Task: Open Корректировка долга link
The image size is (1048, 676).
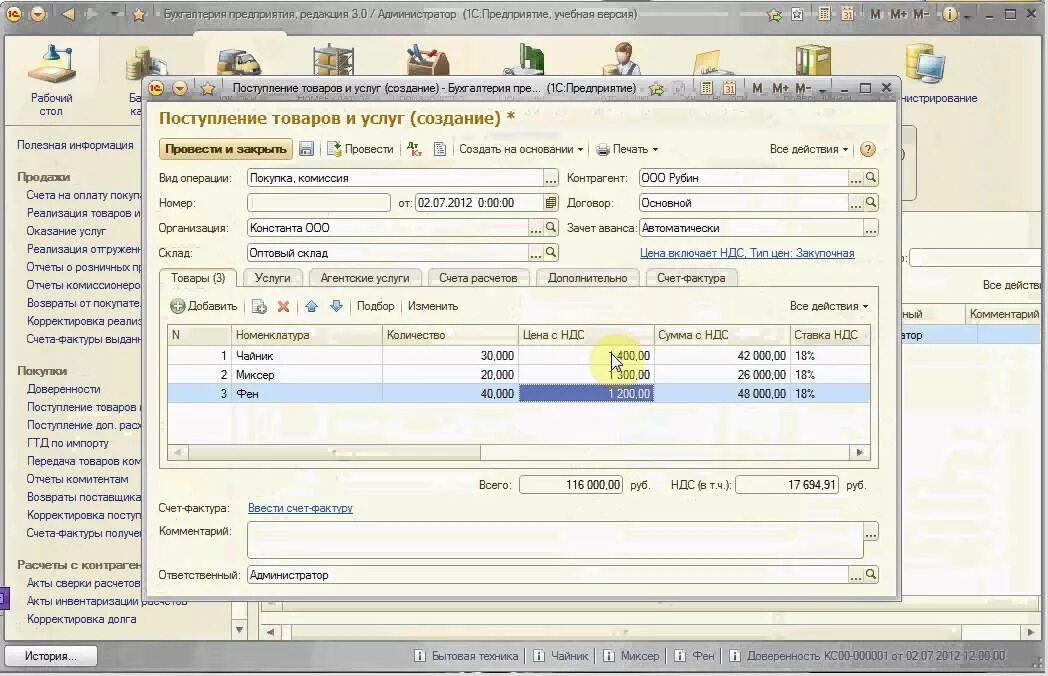Action: (x=82, y=619)
